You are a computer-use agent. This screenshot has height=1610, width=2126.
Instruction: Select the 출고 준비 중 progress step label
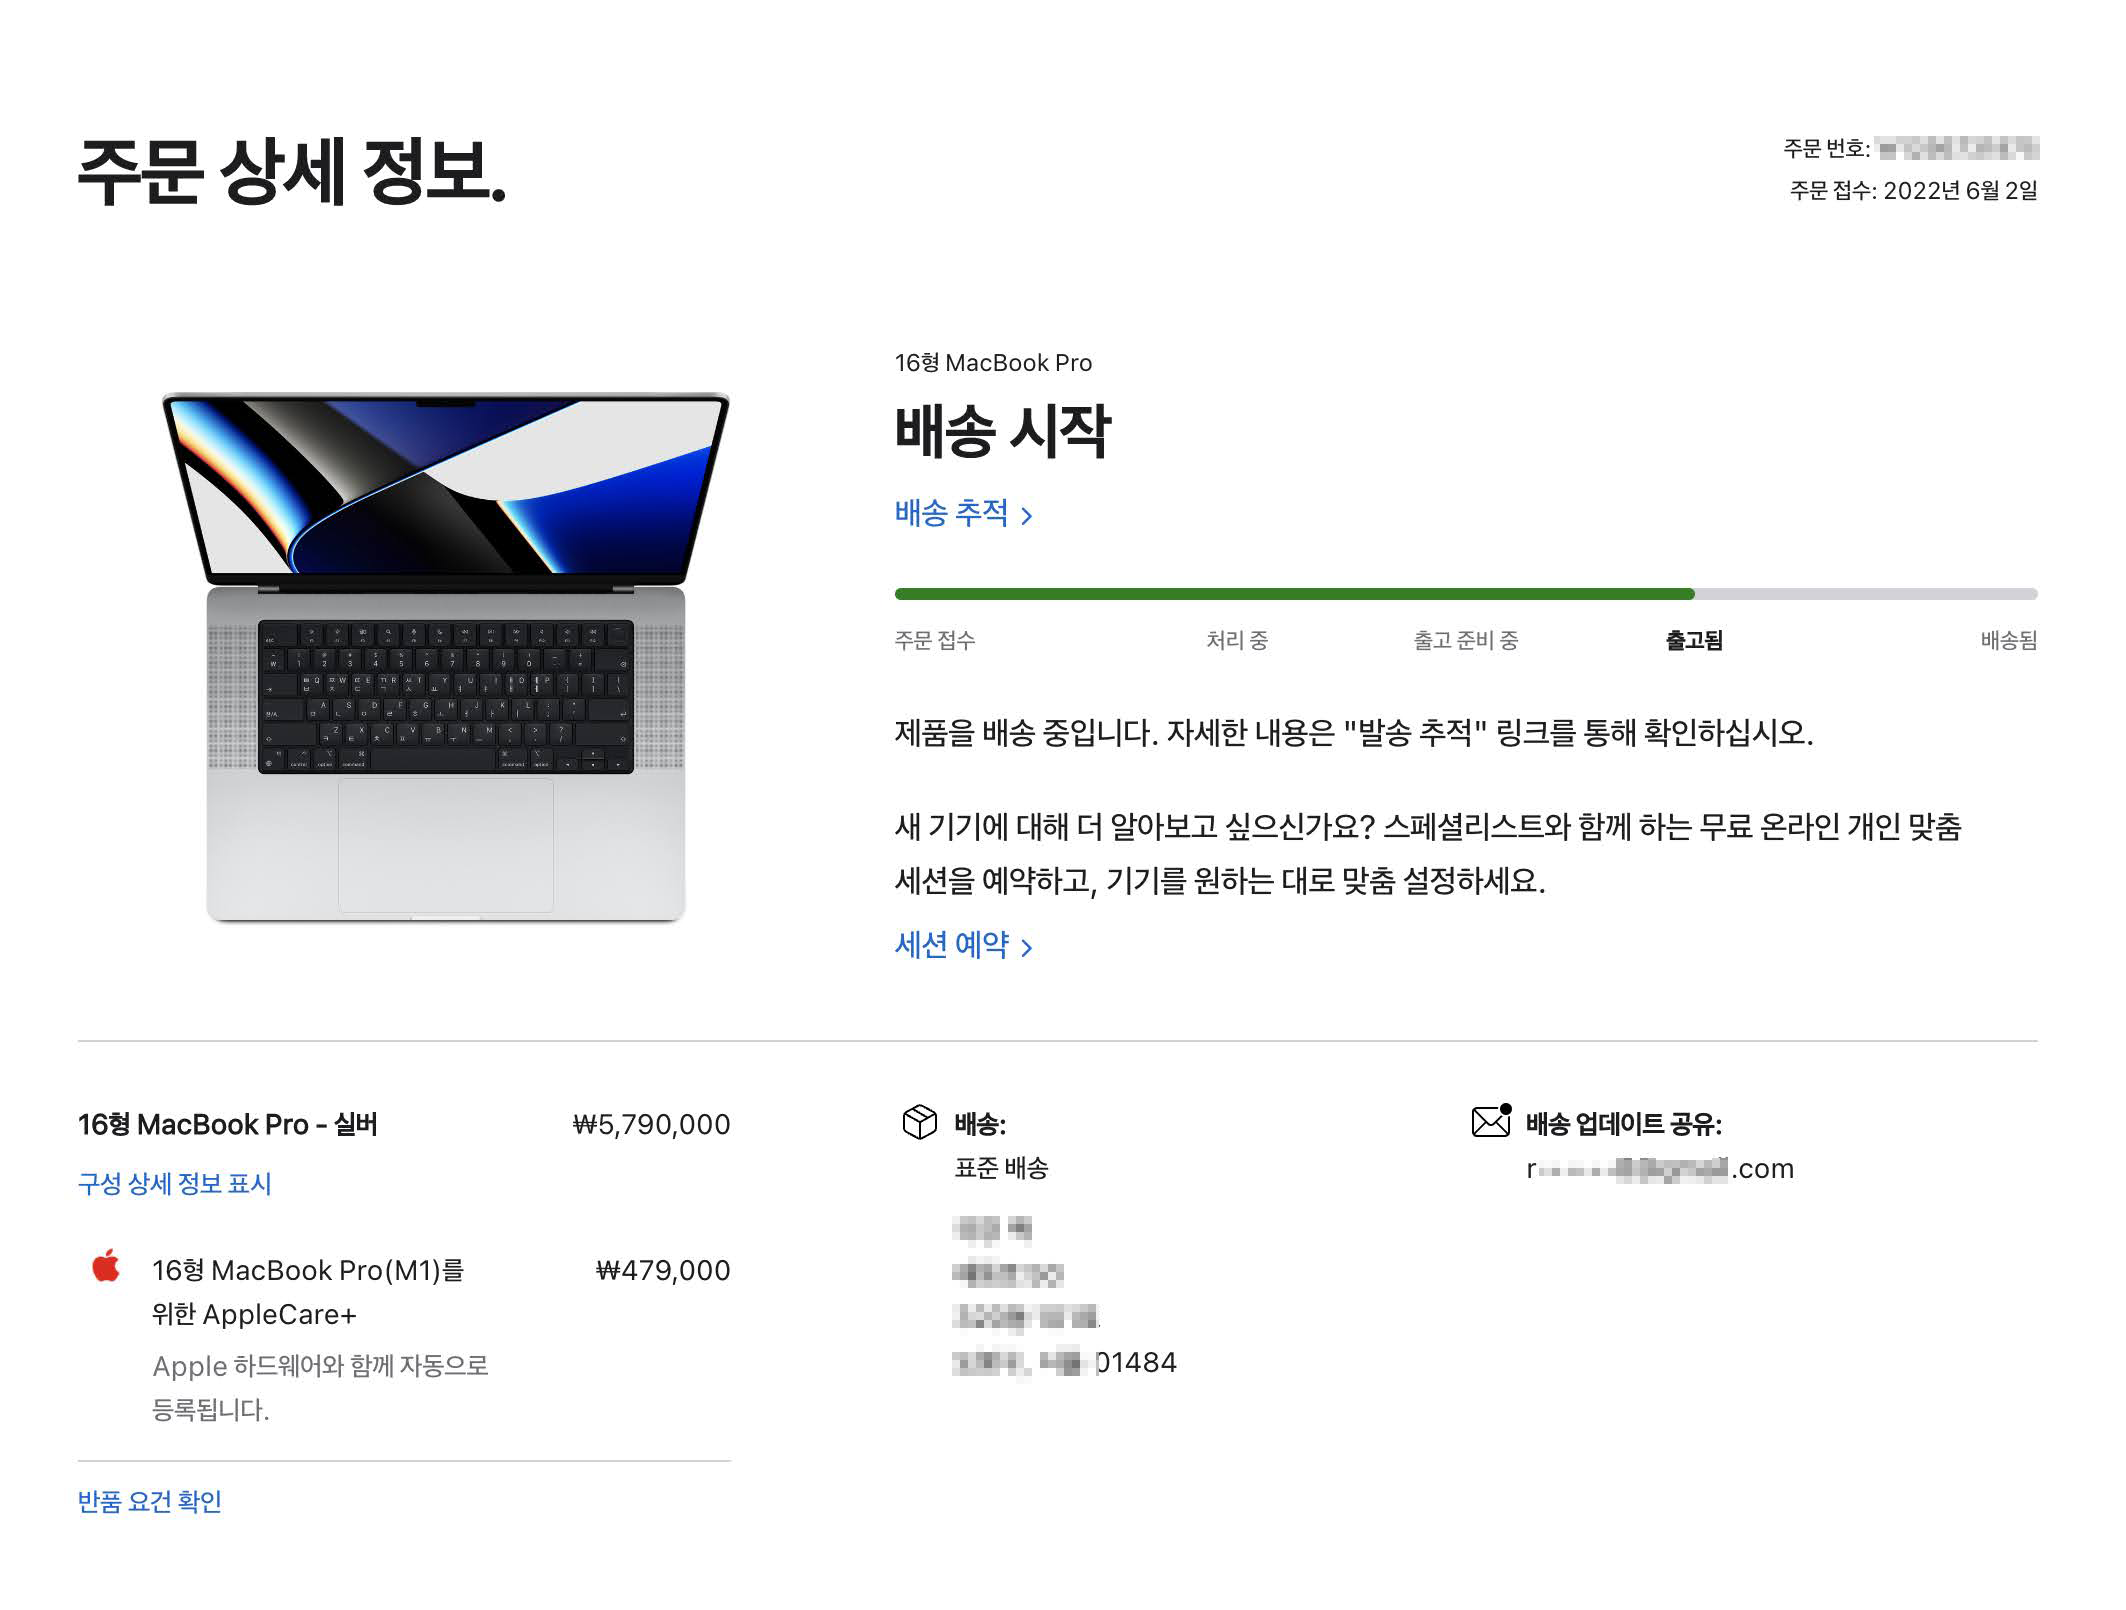pos(1465,641)
